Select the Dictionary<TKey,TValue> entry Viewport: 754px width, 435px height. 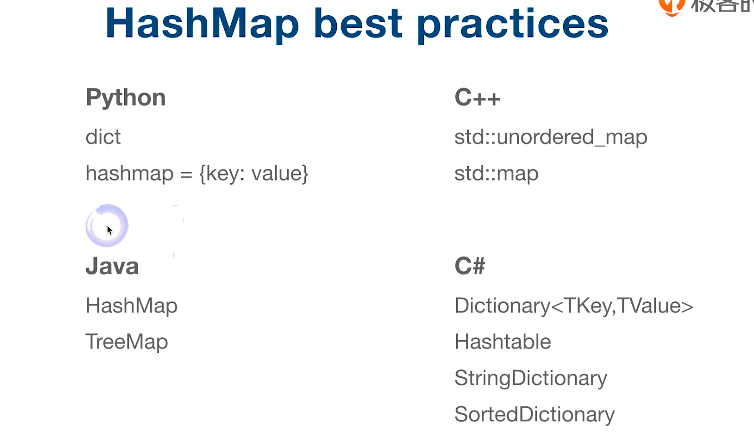[574, 306]
